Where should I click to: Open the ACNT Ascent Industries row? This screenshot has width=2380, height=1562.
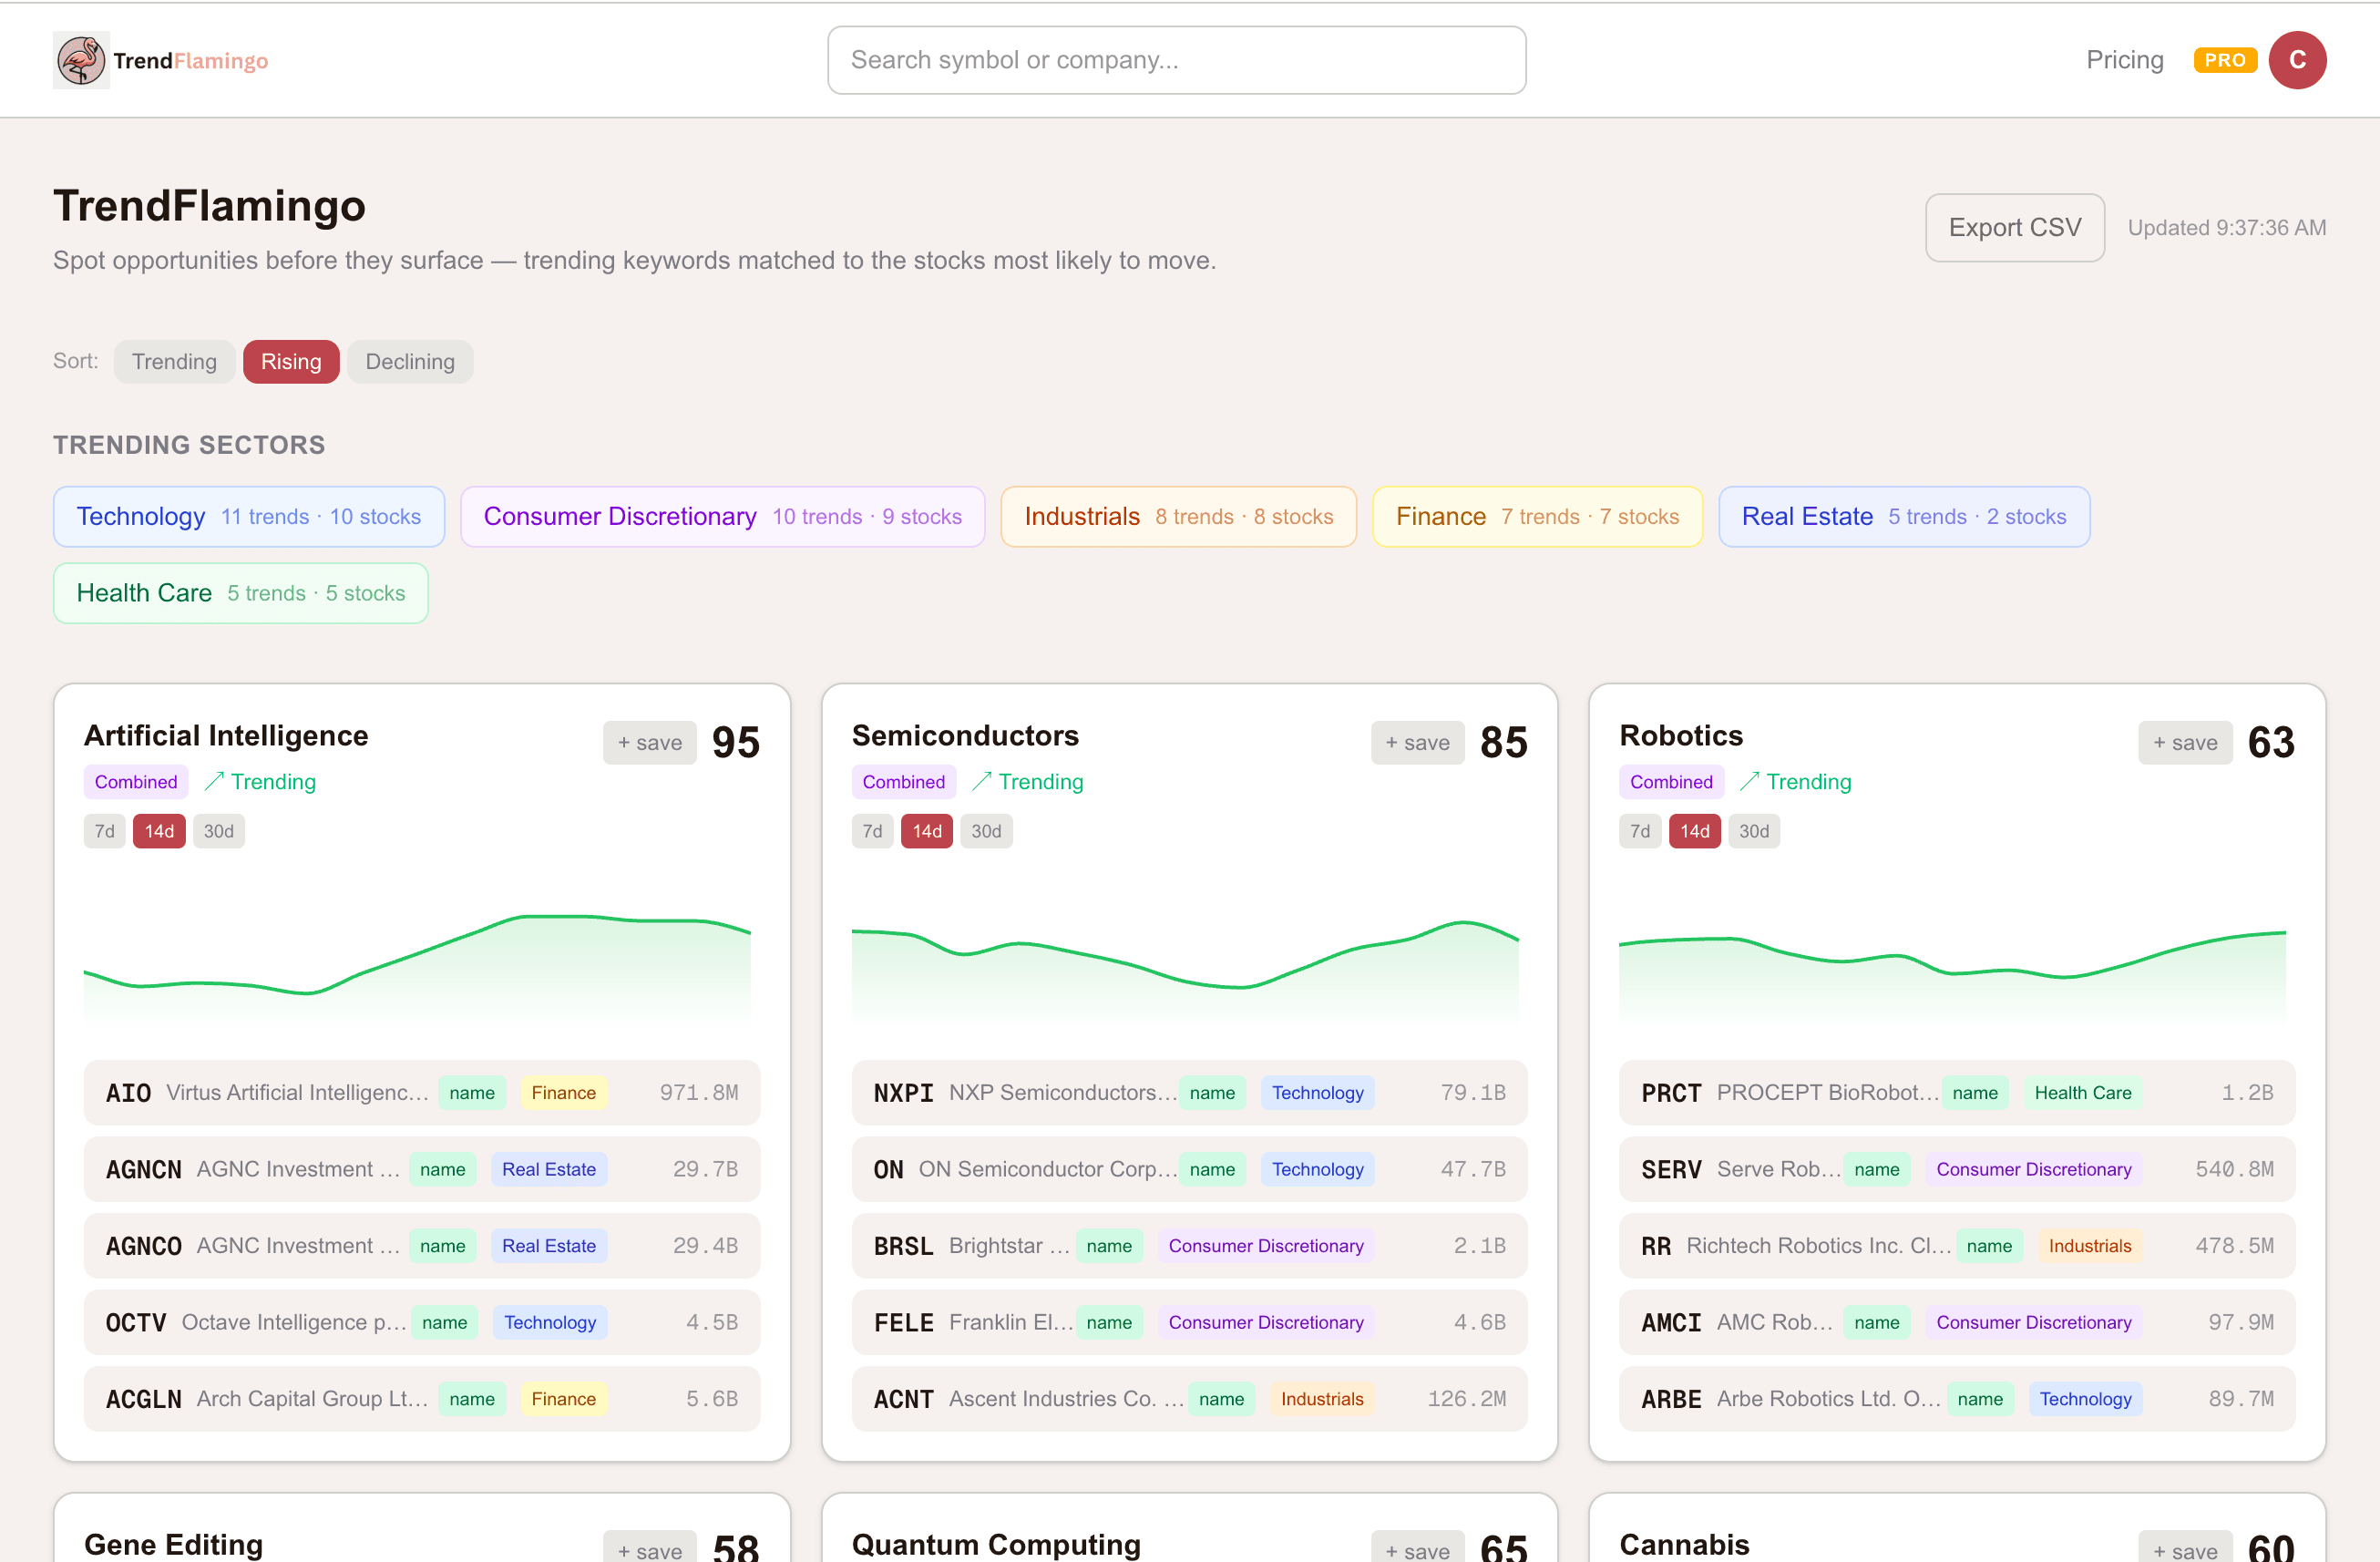point(1189,1398)
